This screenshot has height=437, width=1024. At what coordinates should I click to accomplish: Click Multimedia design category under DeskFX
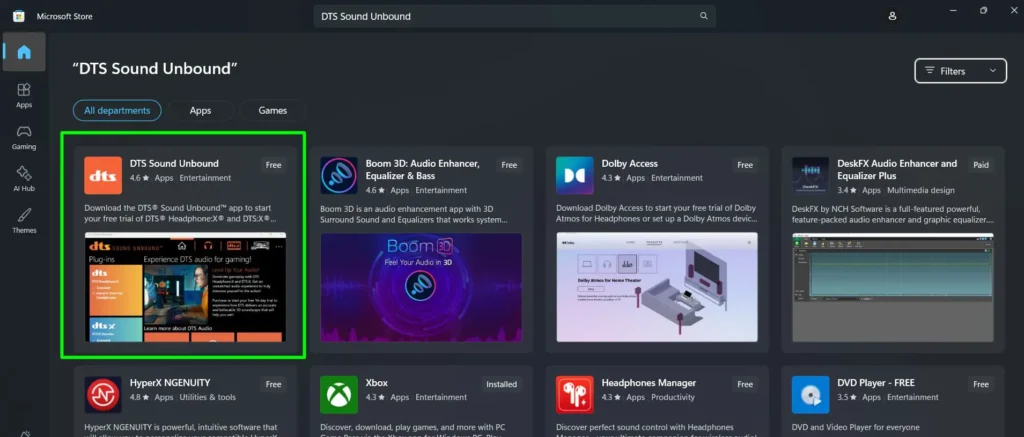click(921, 191)
